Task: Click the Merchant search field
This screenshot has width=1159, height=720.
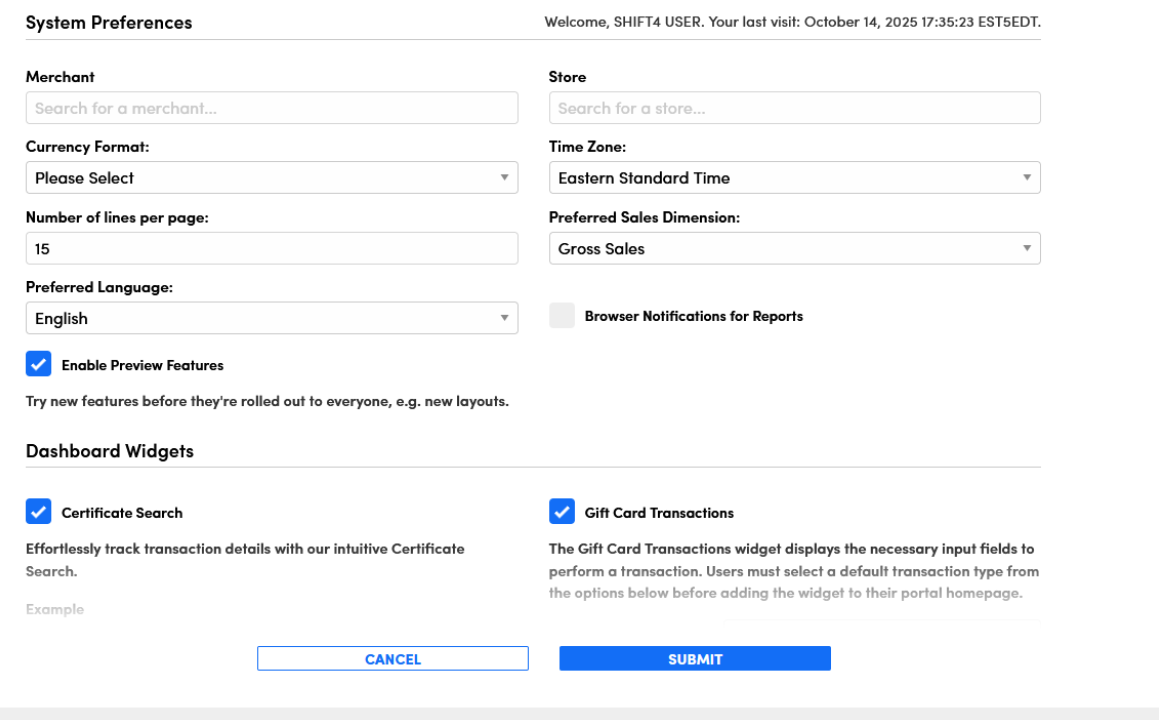Action: pos(271,108)
